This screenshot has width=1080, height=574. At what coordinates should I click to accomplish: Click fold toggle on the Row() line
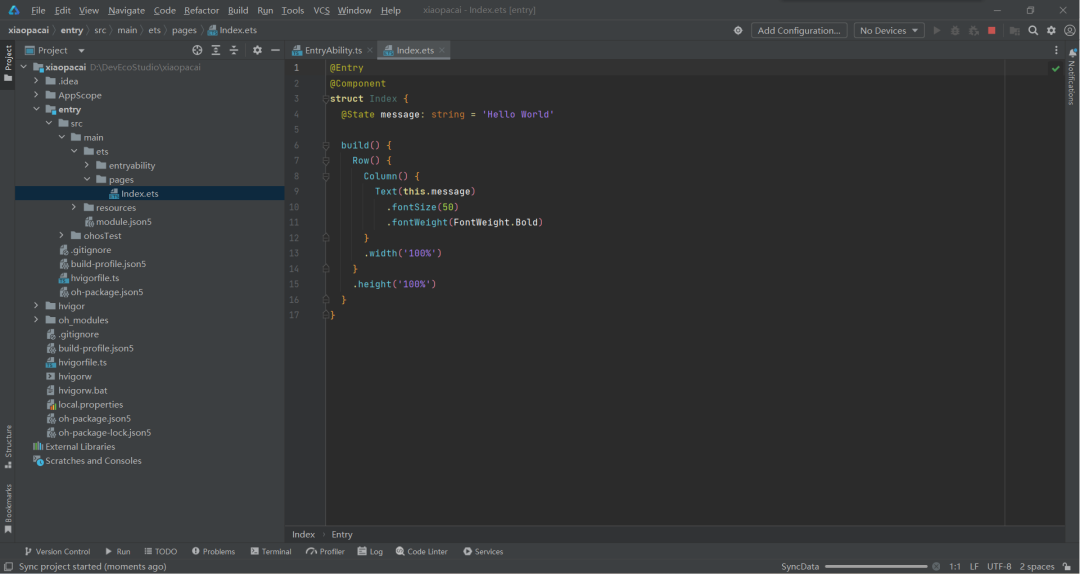pyautogui.click(x=326, y=161)
